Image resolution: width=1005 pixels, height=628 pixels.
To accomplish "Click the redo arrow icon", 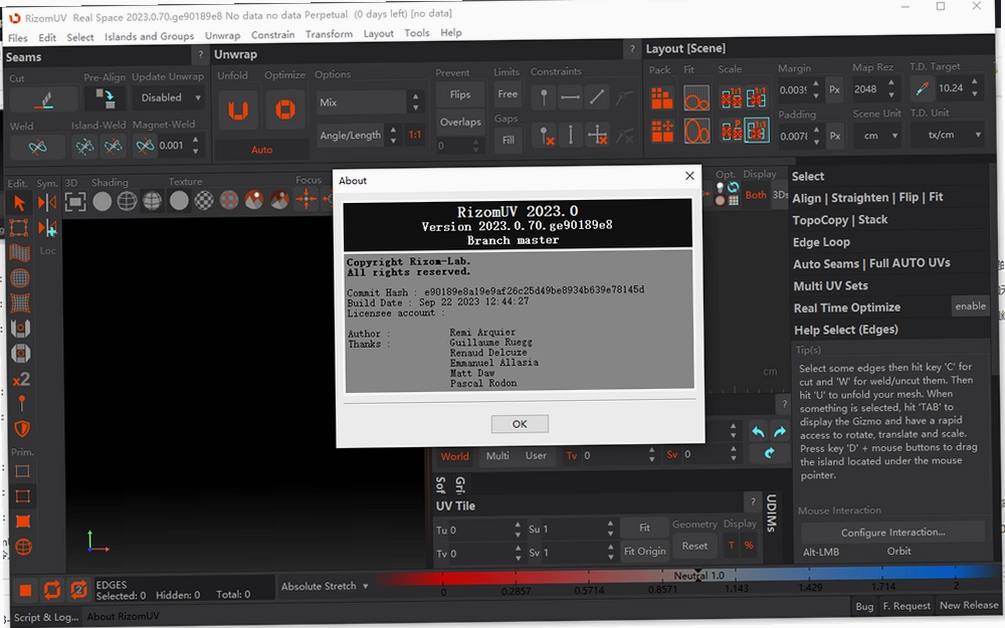I will tap(780, 432).
